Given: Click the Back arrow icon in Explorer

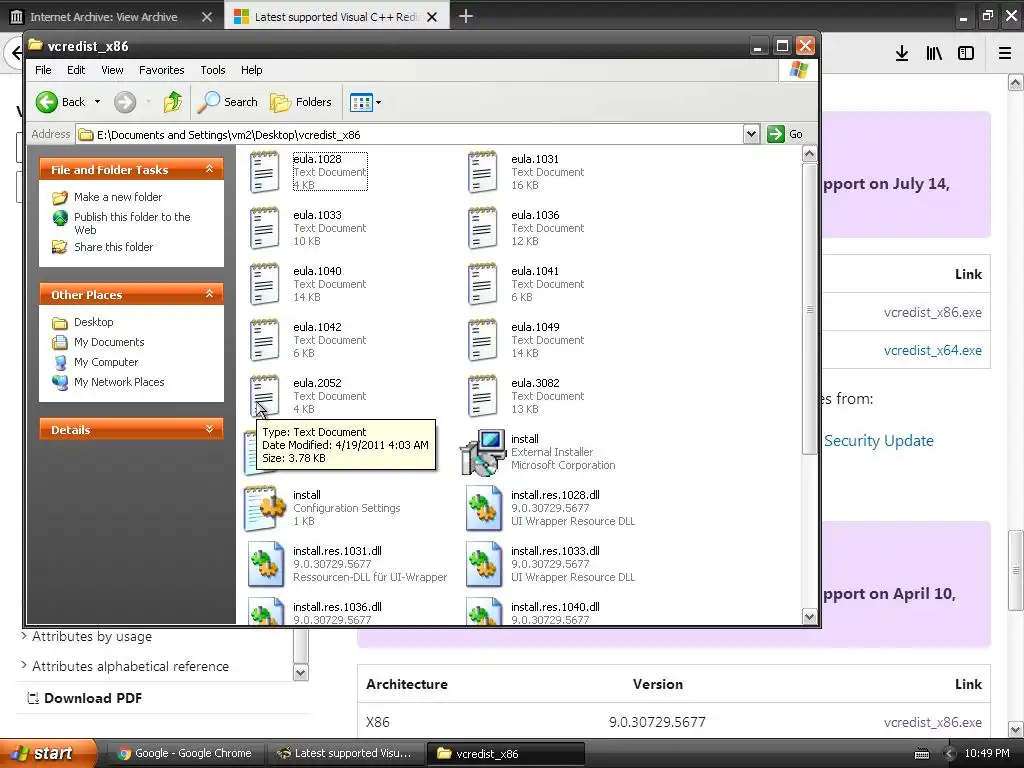Looking at the screenshot, I should (x=46, y=102).
